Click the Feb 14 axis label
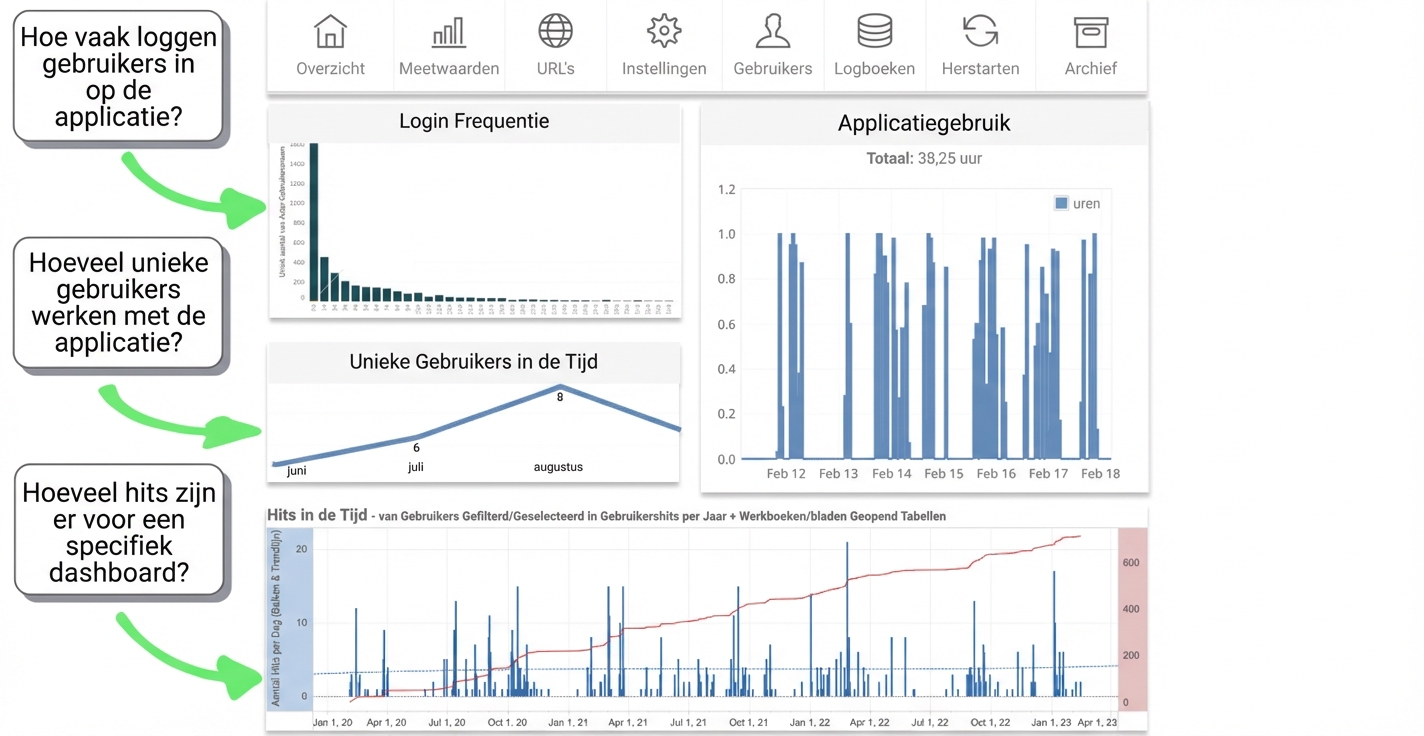 (x=891, y=474)
